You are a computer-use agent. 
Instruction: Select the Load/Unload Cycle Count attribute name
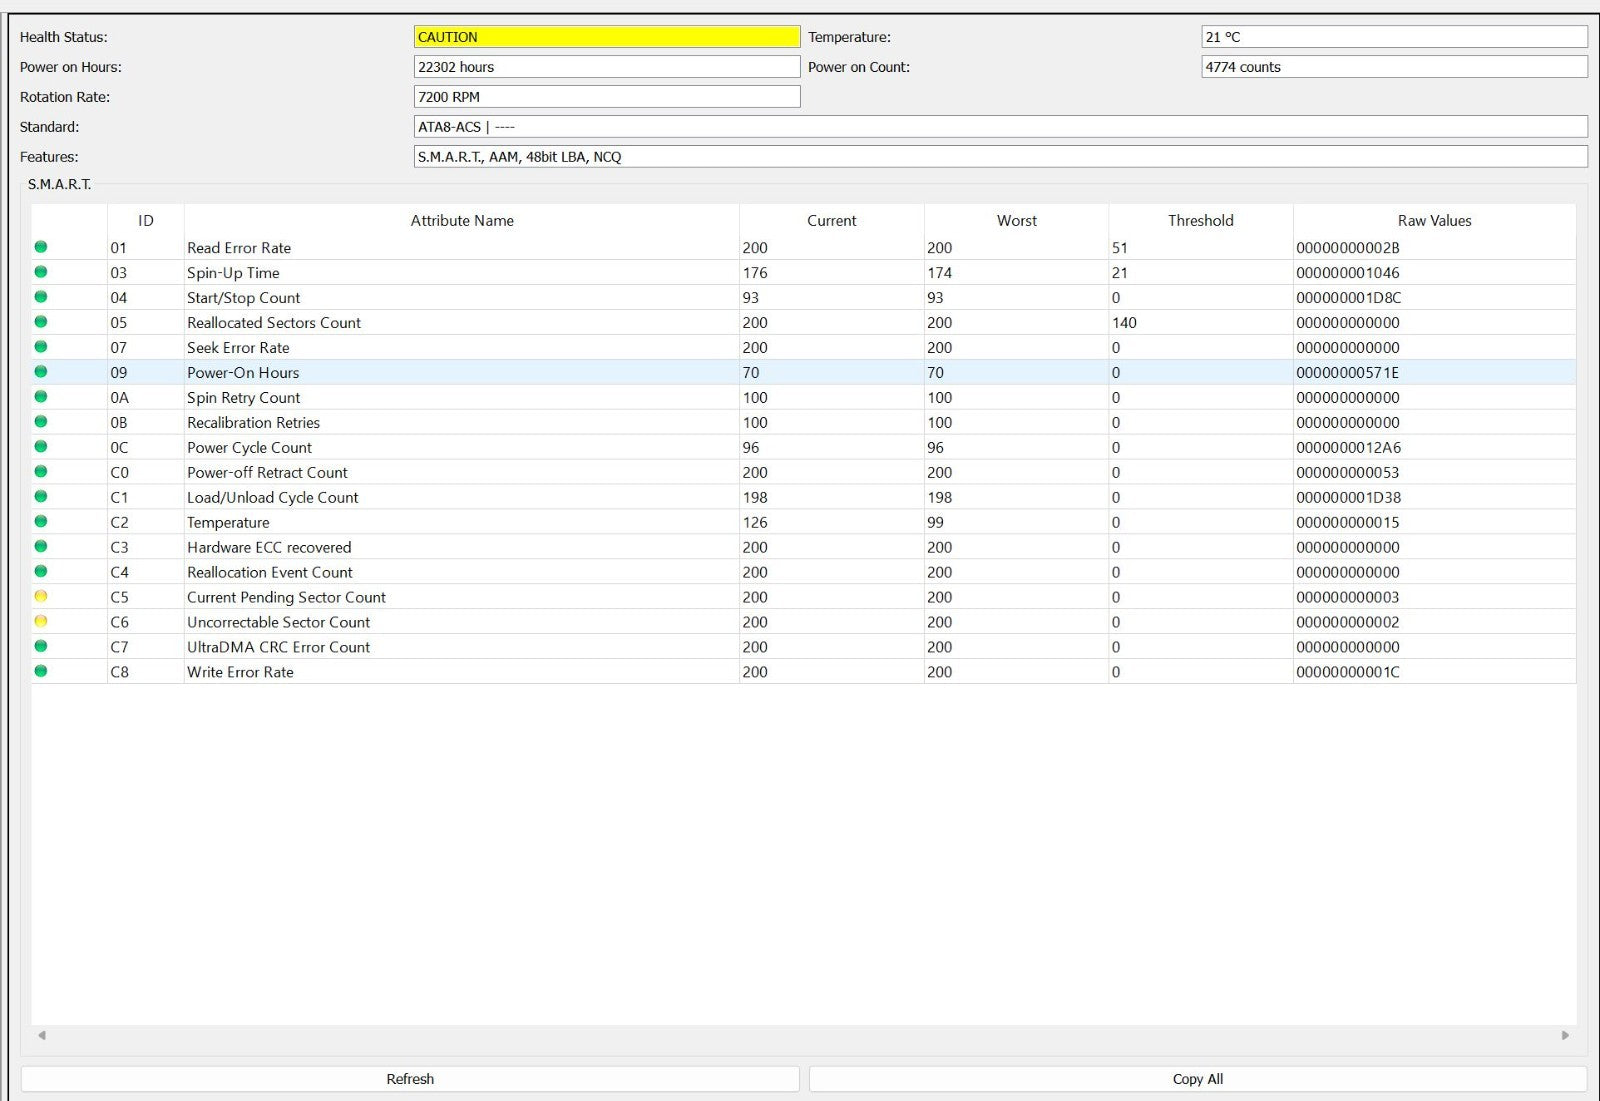pos(272,498)
